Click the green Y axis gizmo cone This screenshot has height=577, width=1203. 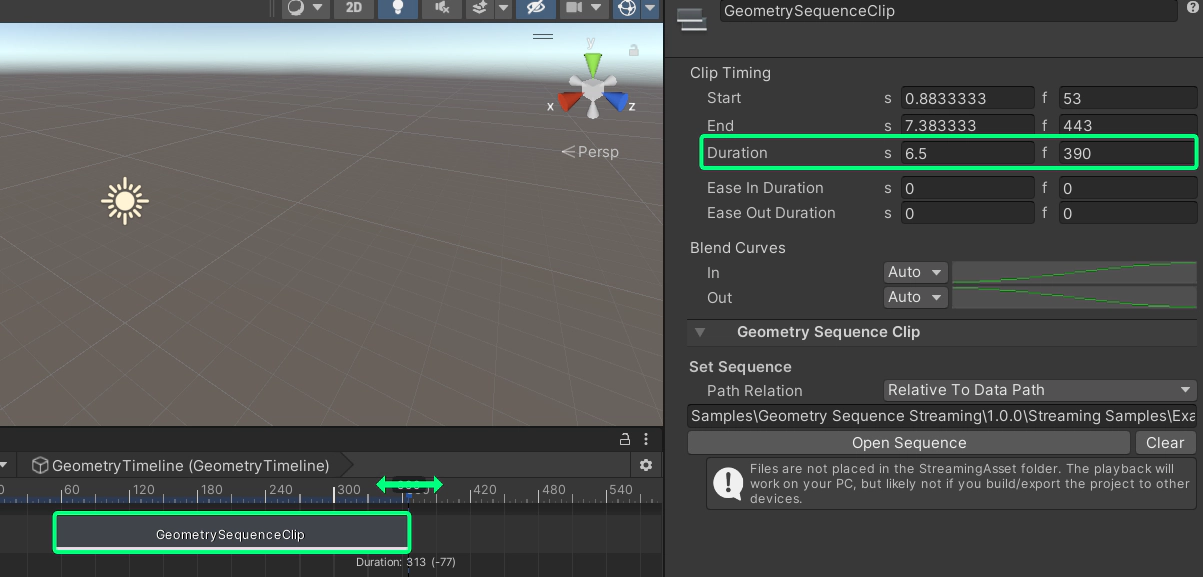coord(593,64)
